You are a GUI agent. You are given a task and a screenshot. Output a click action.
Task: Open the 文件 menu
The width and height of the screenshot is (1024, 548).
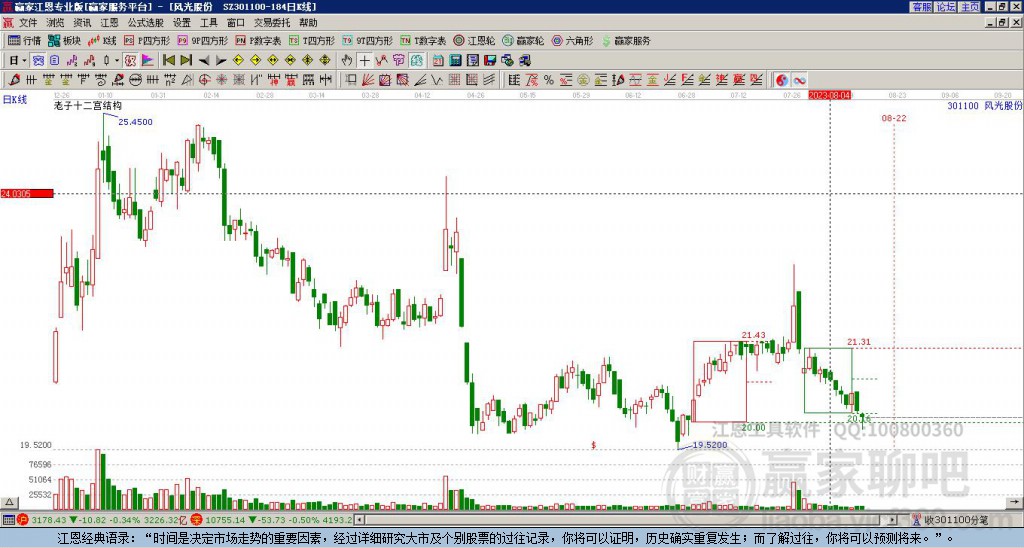click(x=28, y=23)
